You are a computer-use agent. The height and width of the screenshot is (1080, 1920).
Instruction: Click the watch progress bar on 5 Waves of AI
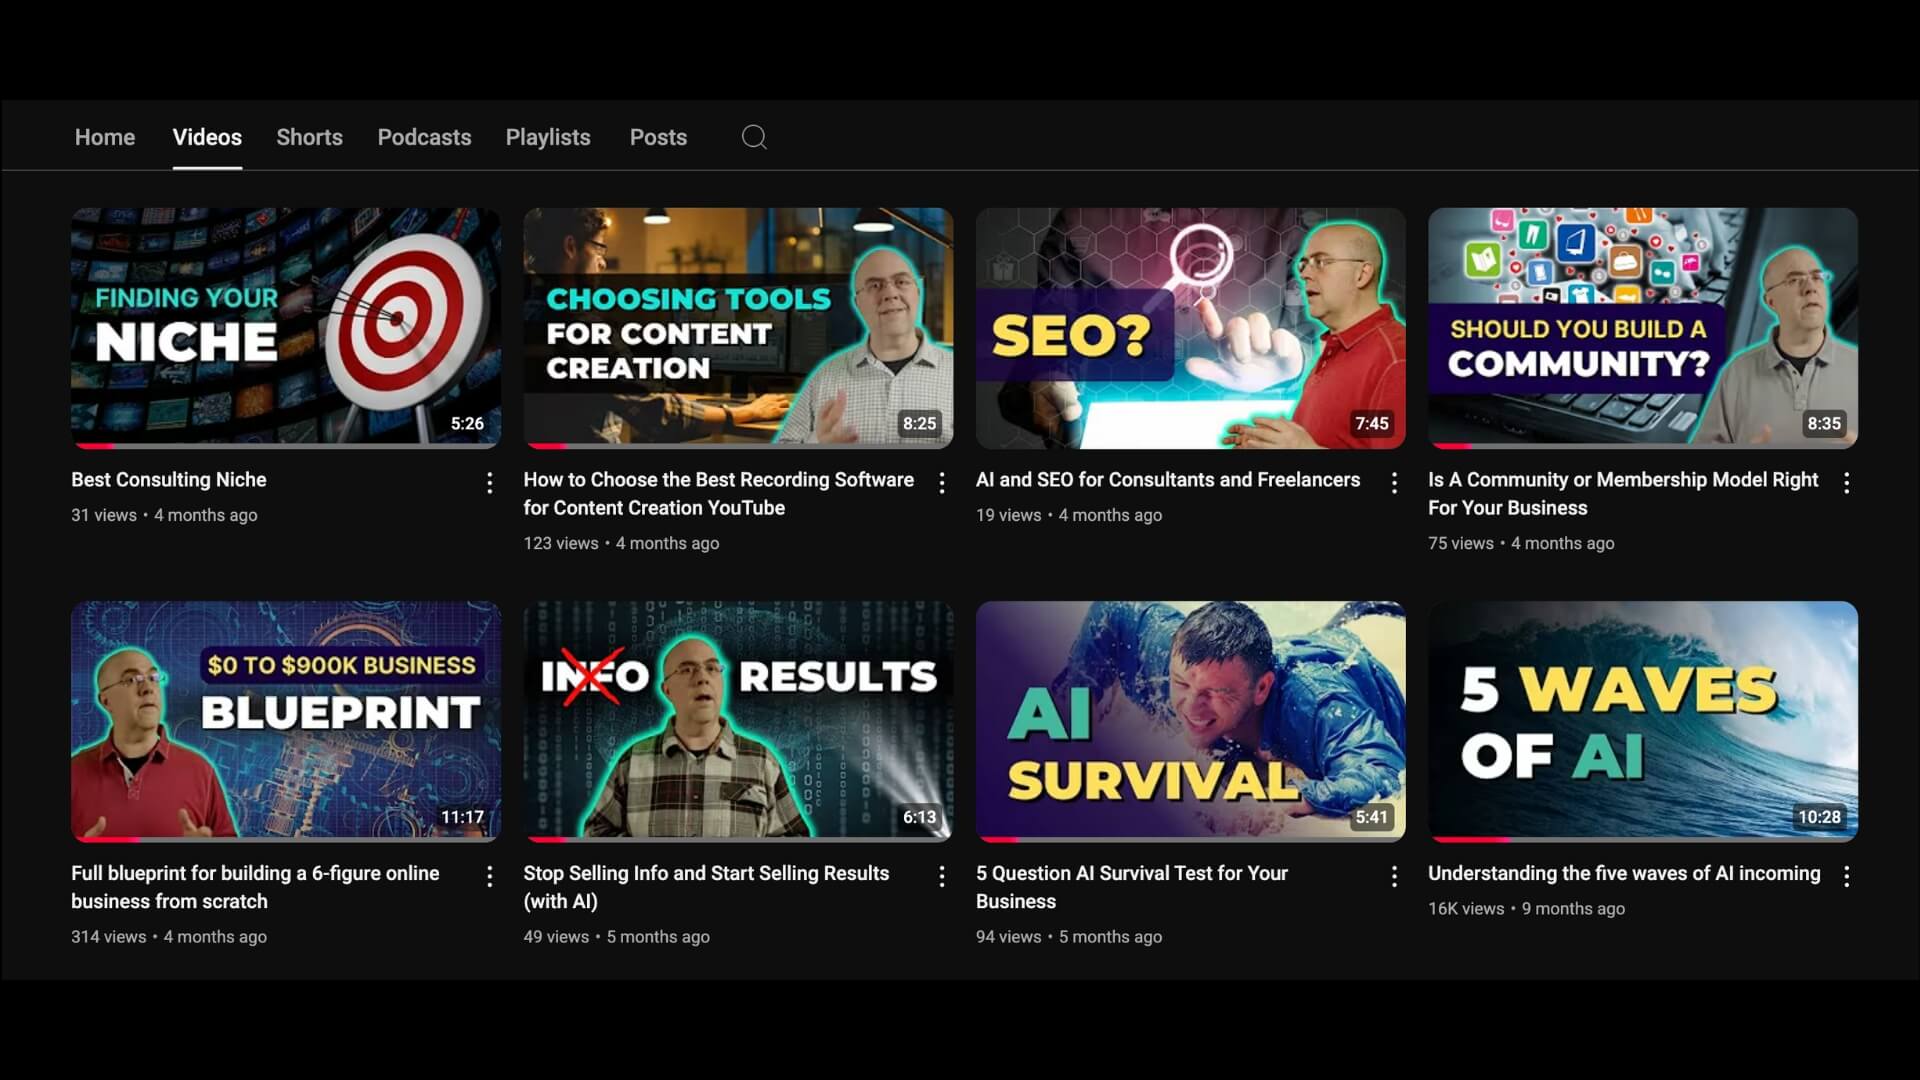pyautogui.click(x=1643, y=839)
